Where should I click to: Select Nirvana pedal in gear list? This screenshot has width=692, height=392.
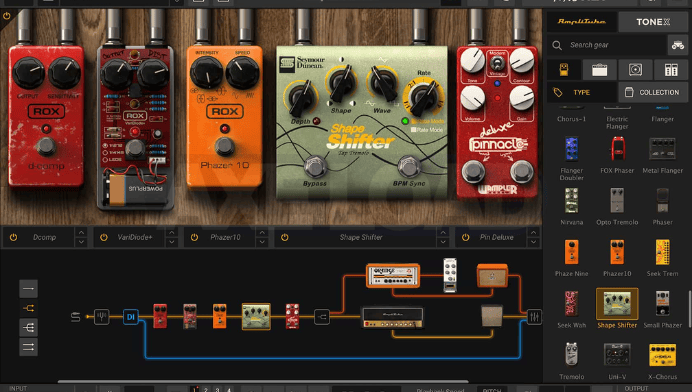[572, 206]
